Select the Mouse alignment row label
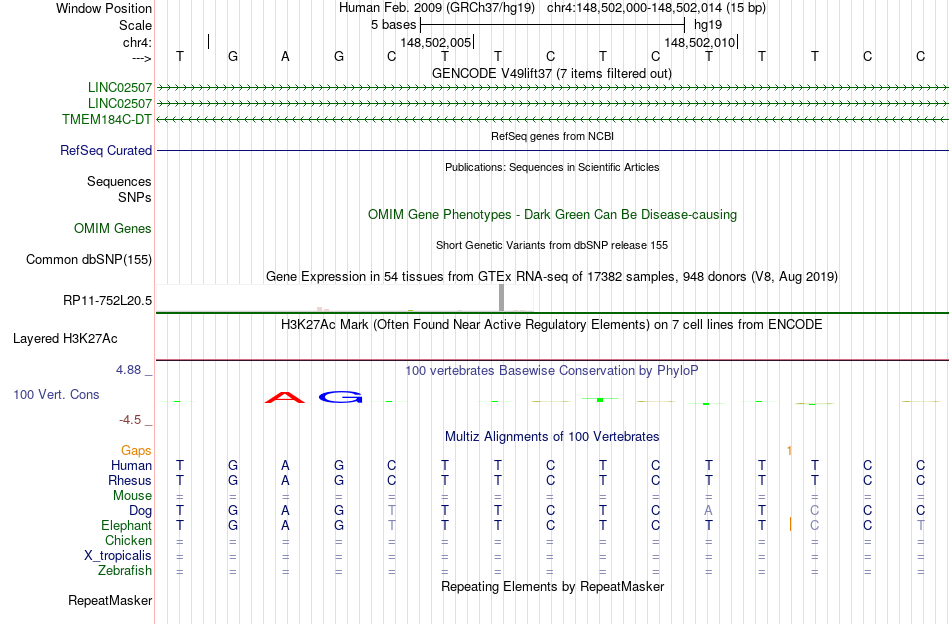 132,496
